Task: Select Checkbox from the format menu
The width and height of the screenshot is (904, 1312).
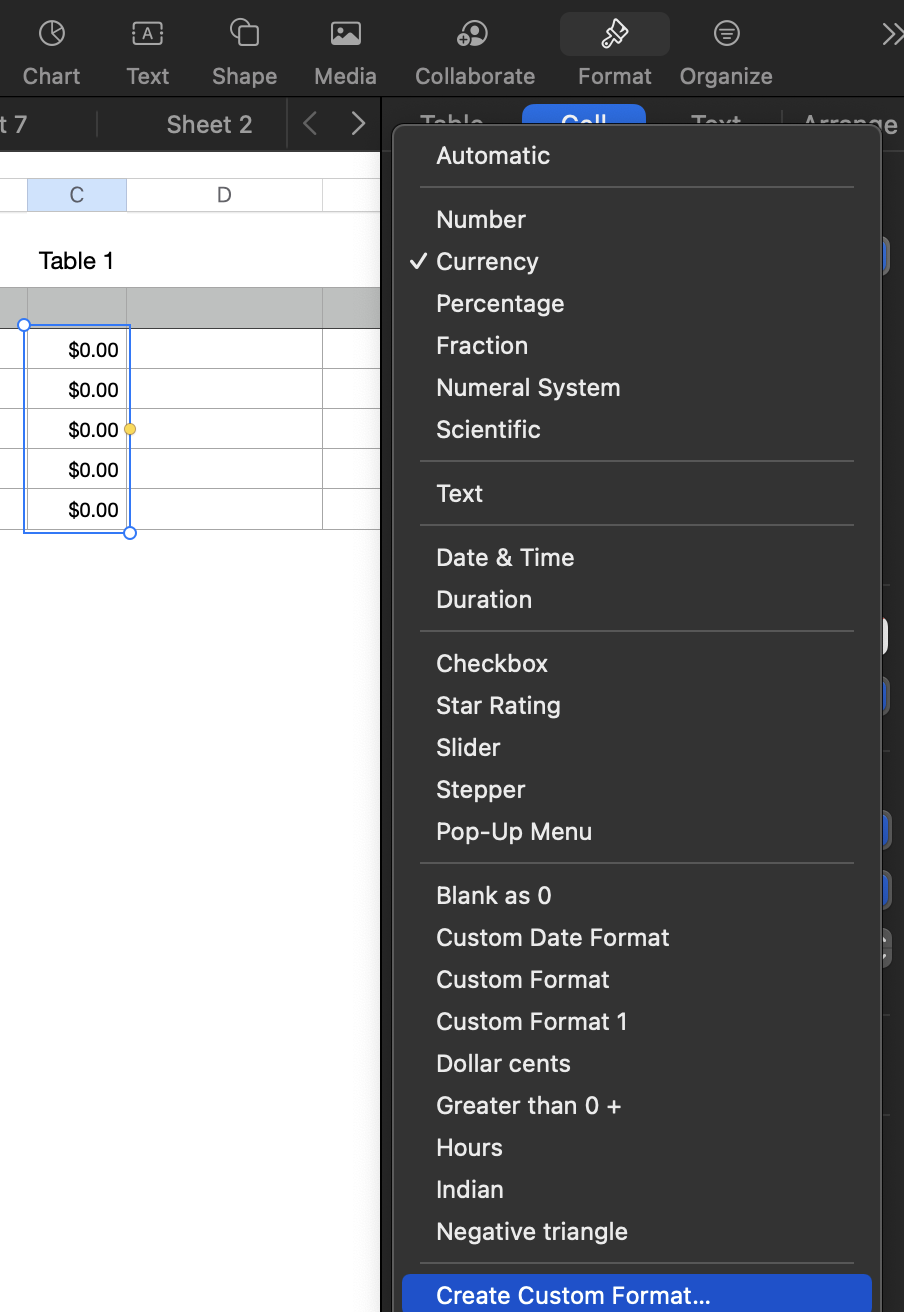Action: (x=492, y=664)
